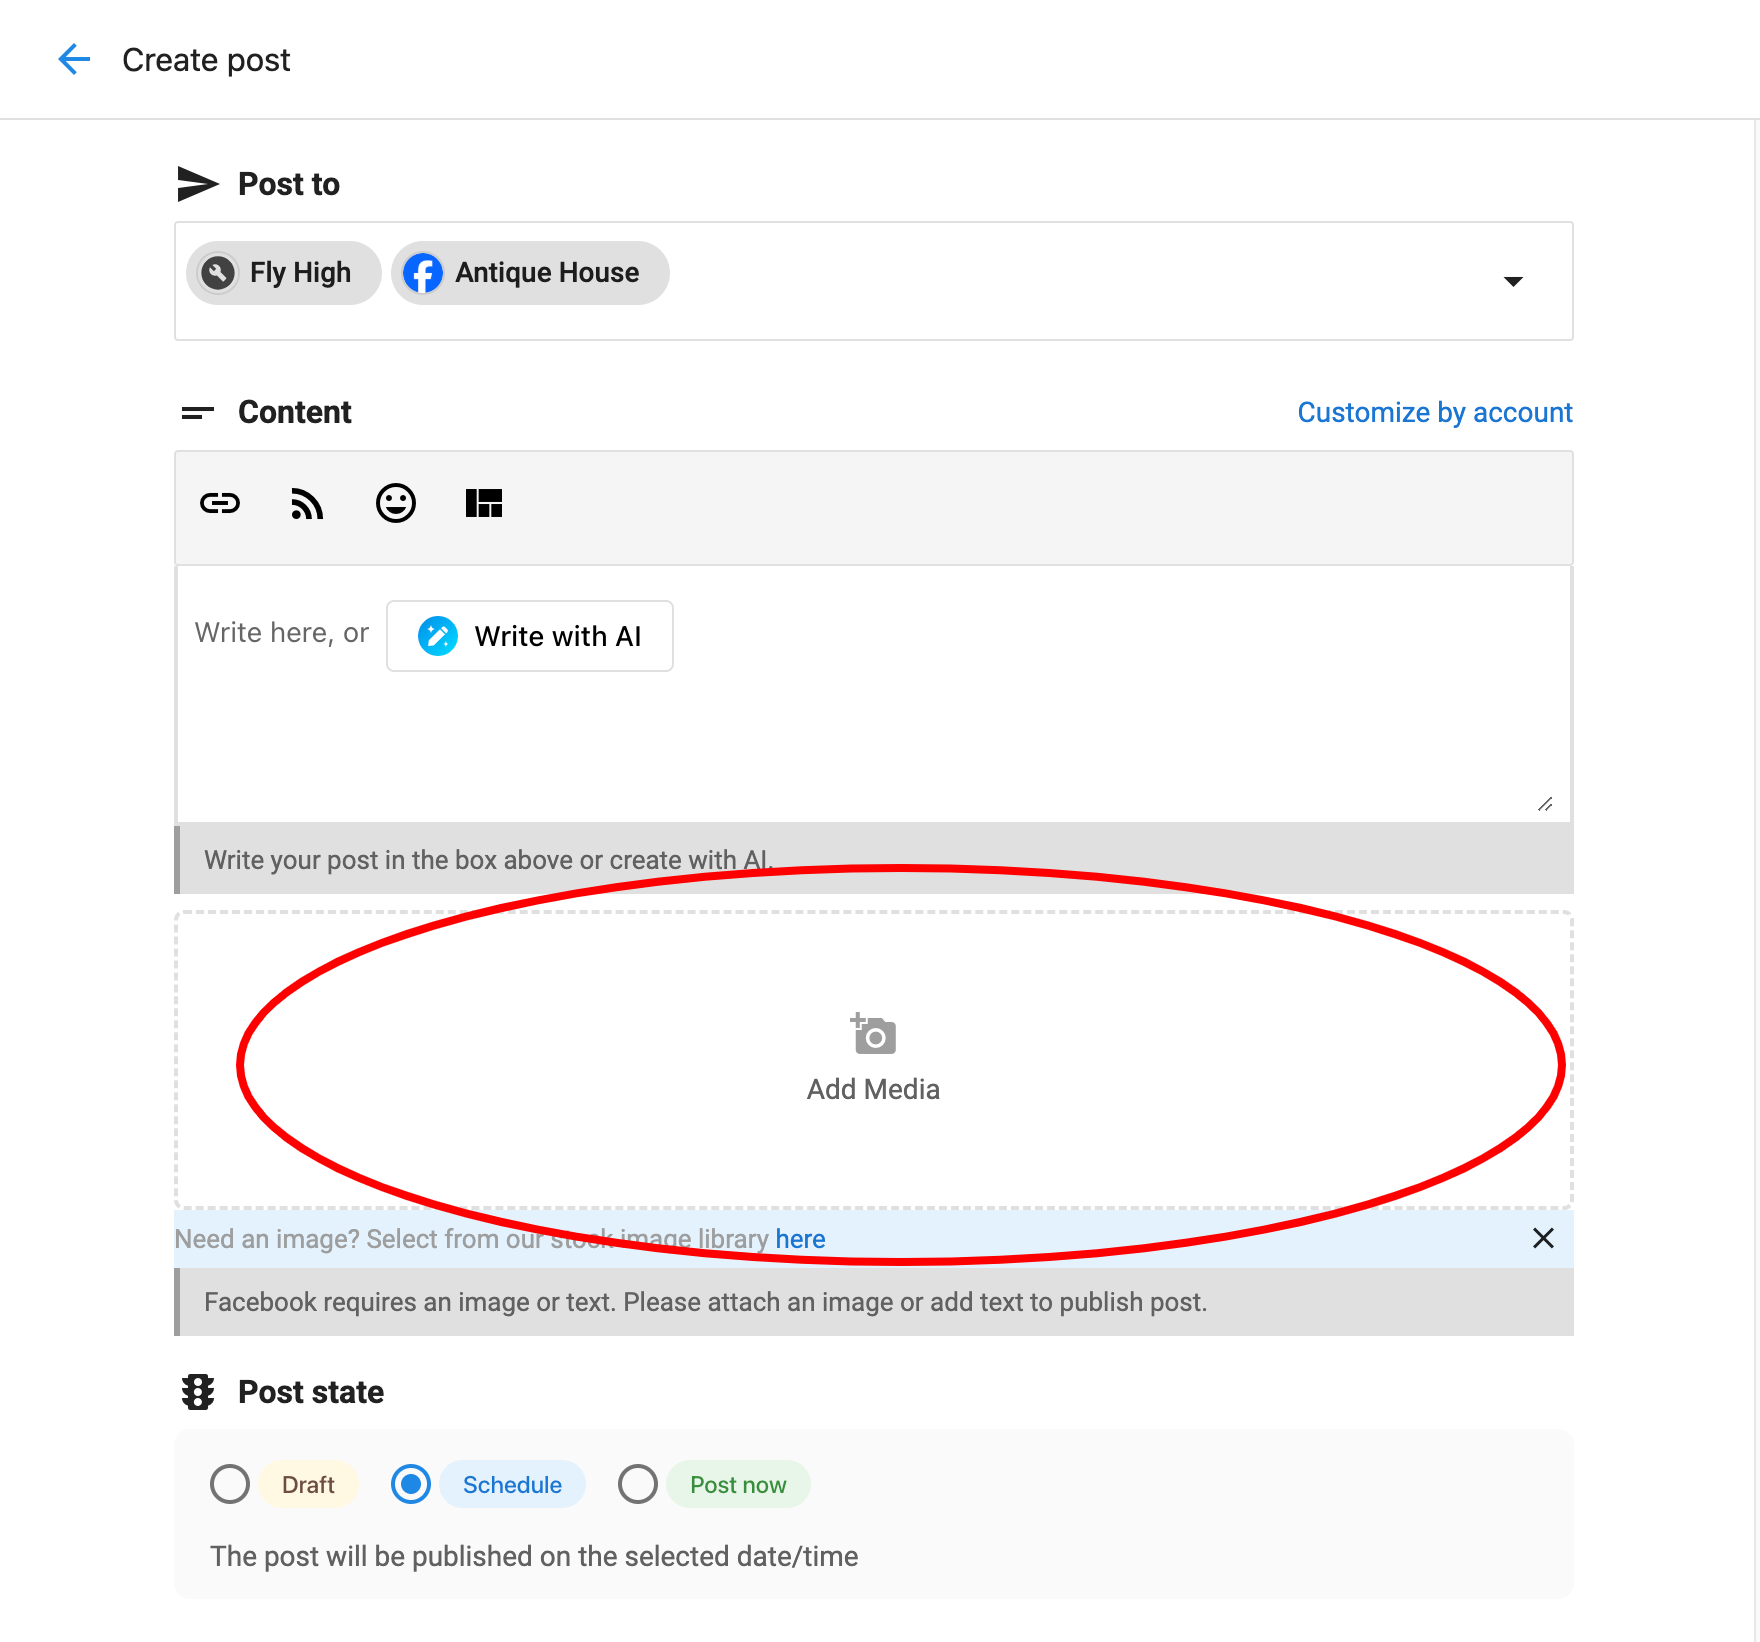
Task: Click the Facebook icon on Antique House chip
Action: pos(423,273)
